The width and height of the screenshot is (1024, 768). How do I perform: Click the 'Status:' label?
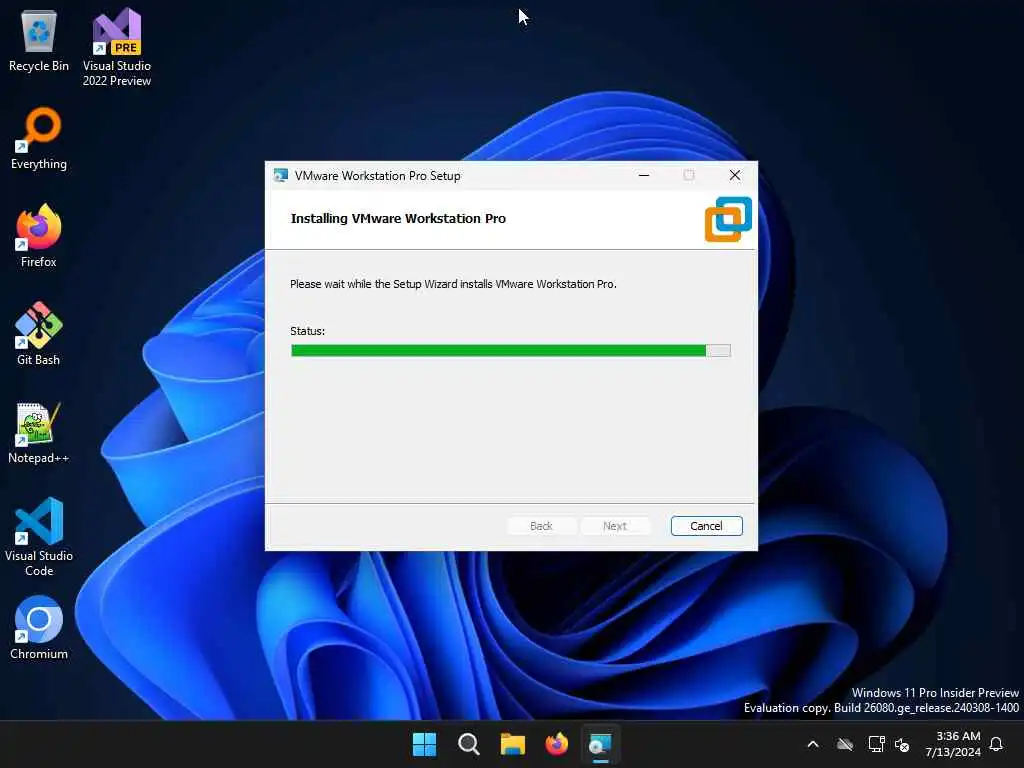[x=308, y=331]
